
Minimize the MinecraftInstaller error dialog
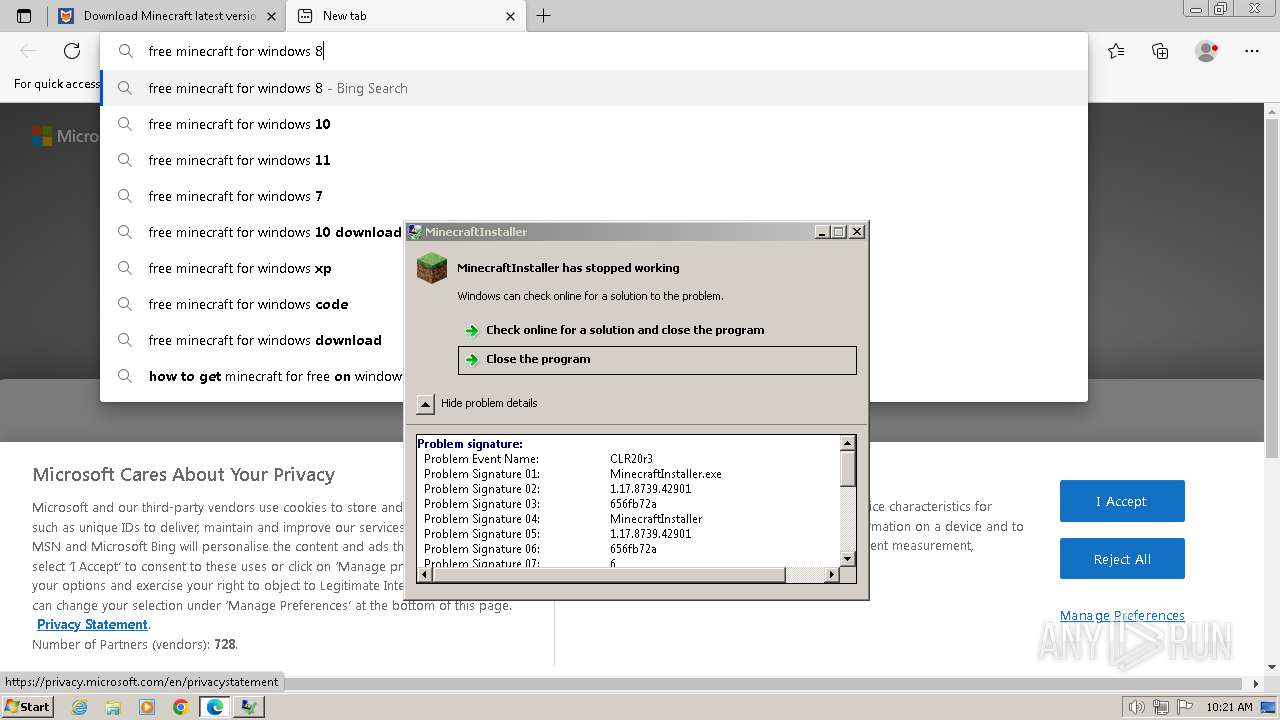[x=822, y=232]
